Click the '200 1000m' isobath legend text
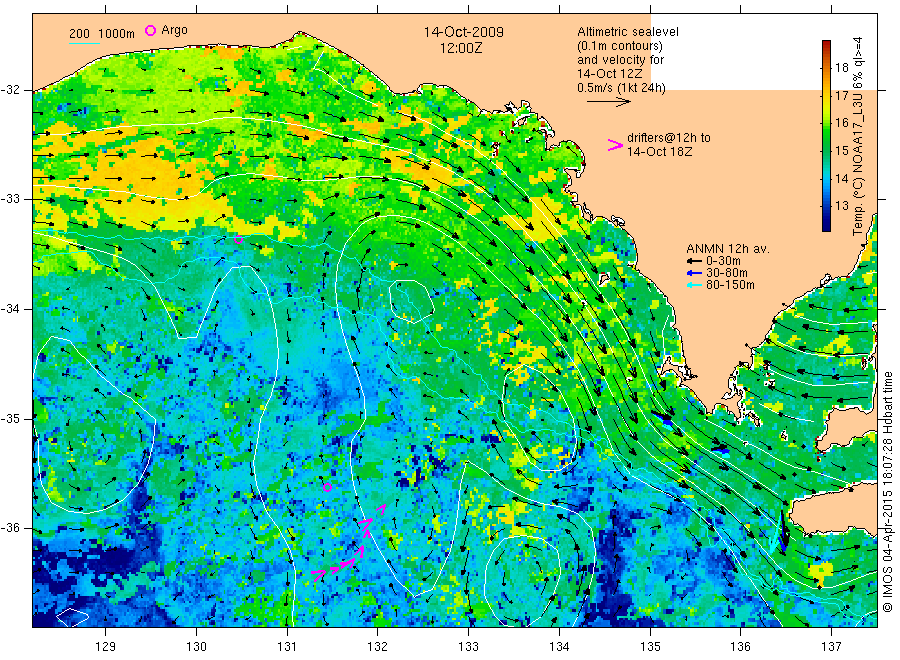 (x=102, y=34)
